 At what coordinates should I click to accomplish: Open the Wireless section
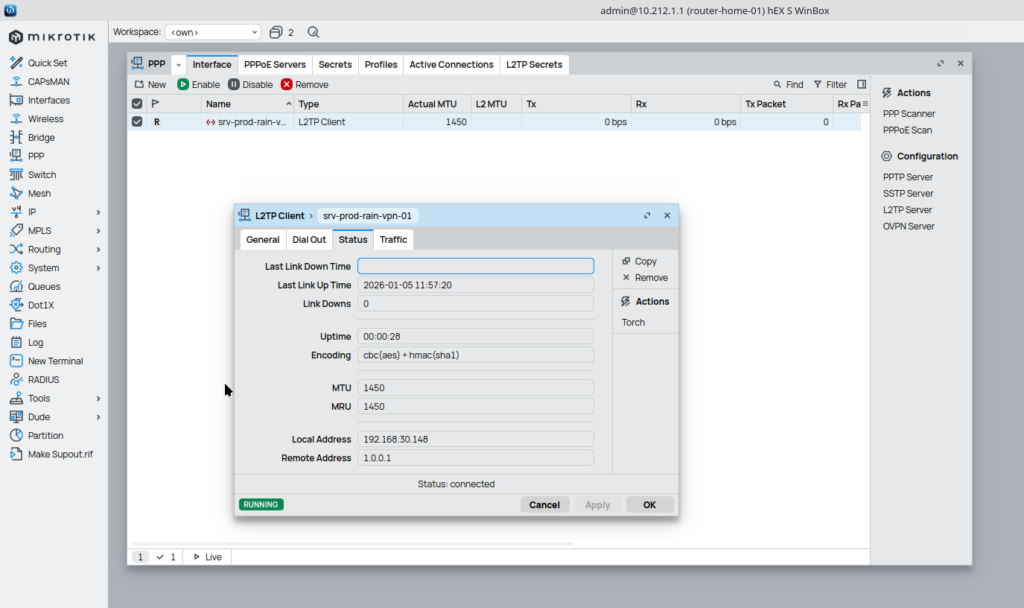45,119
